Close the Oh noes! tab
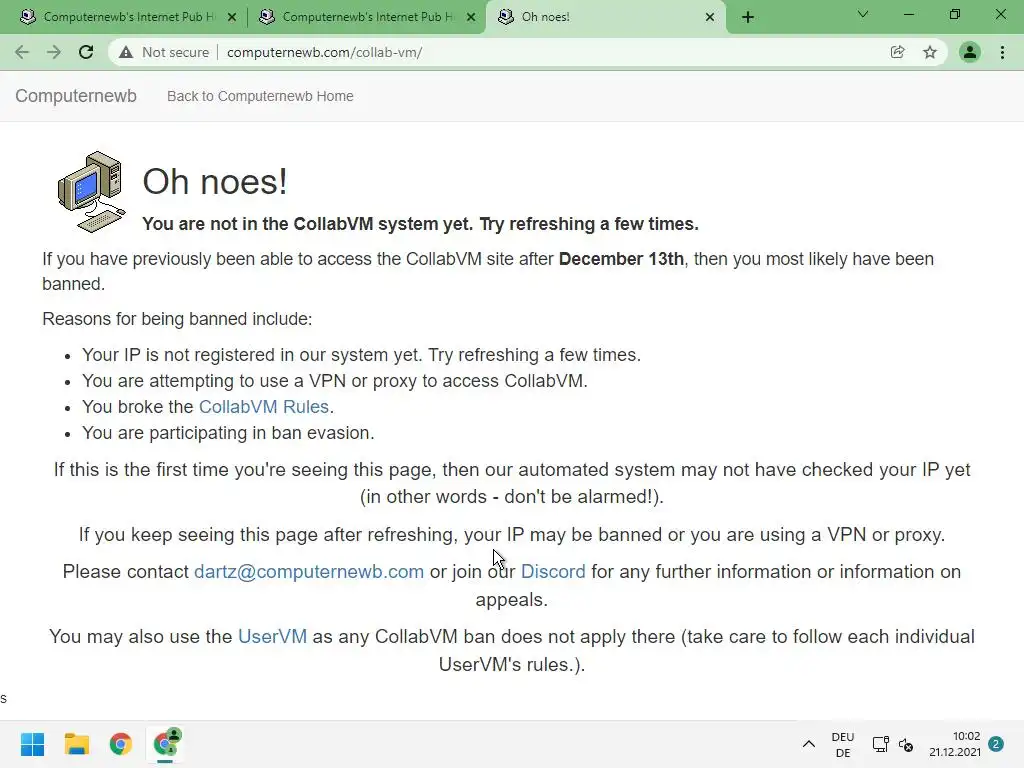 click(x=710, y=17)
